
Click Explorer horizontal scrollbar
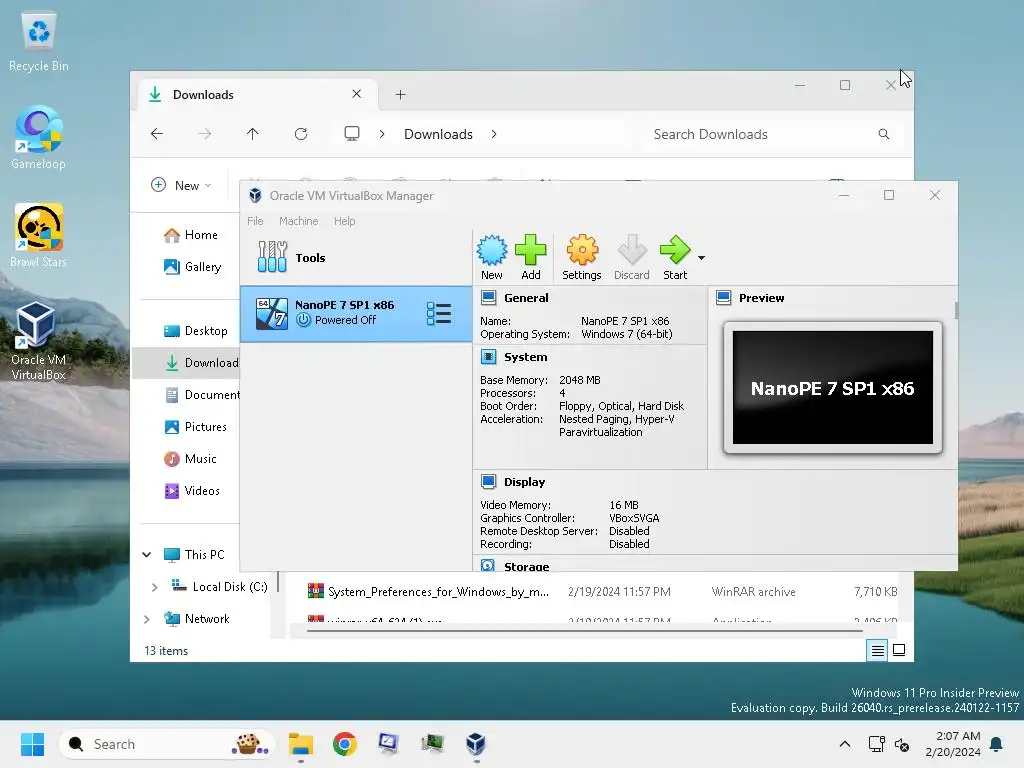click(x=584, y=631)
